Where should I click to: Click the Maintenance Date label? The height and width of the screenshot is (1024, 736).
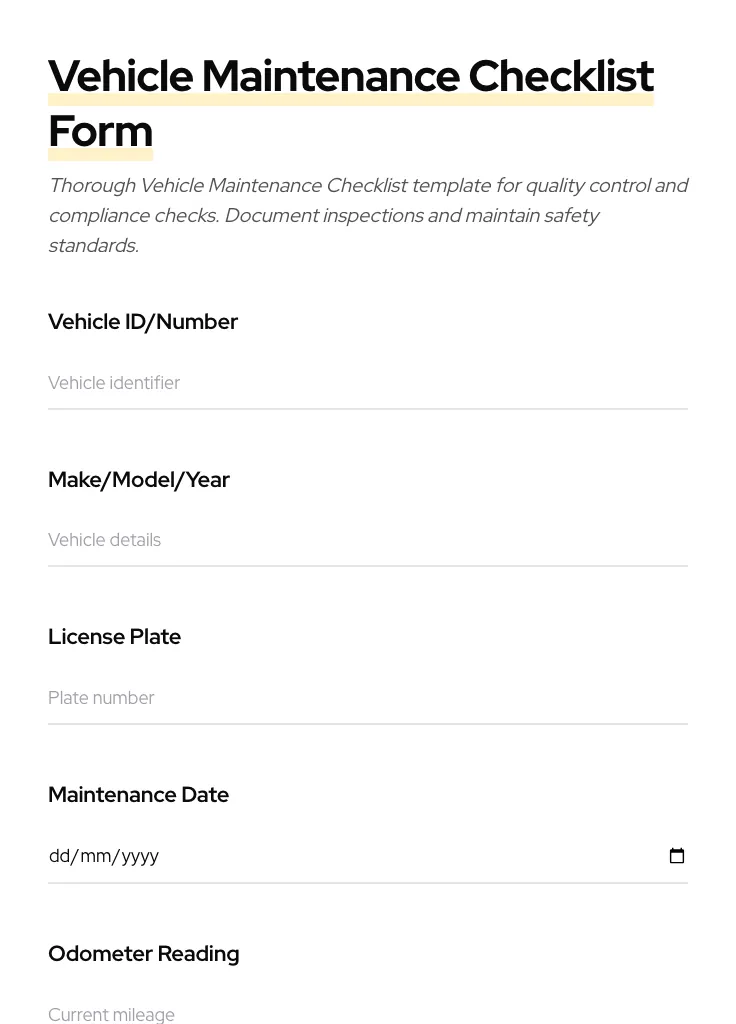[x=138, y=795]
